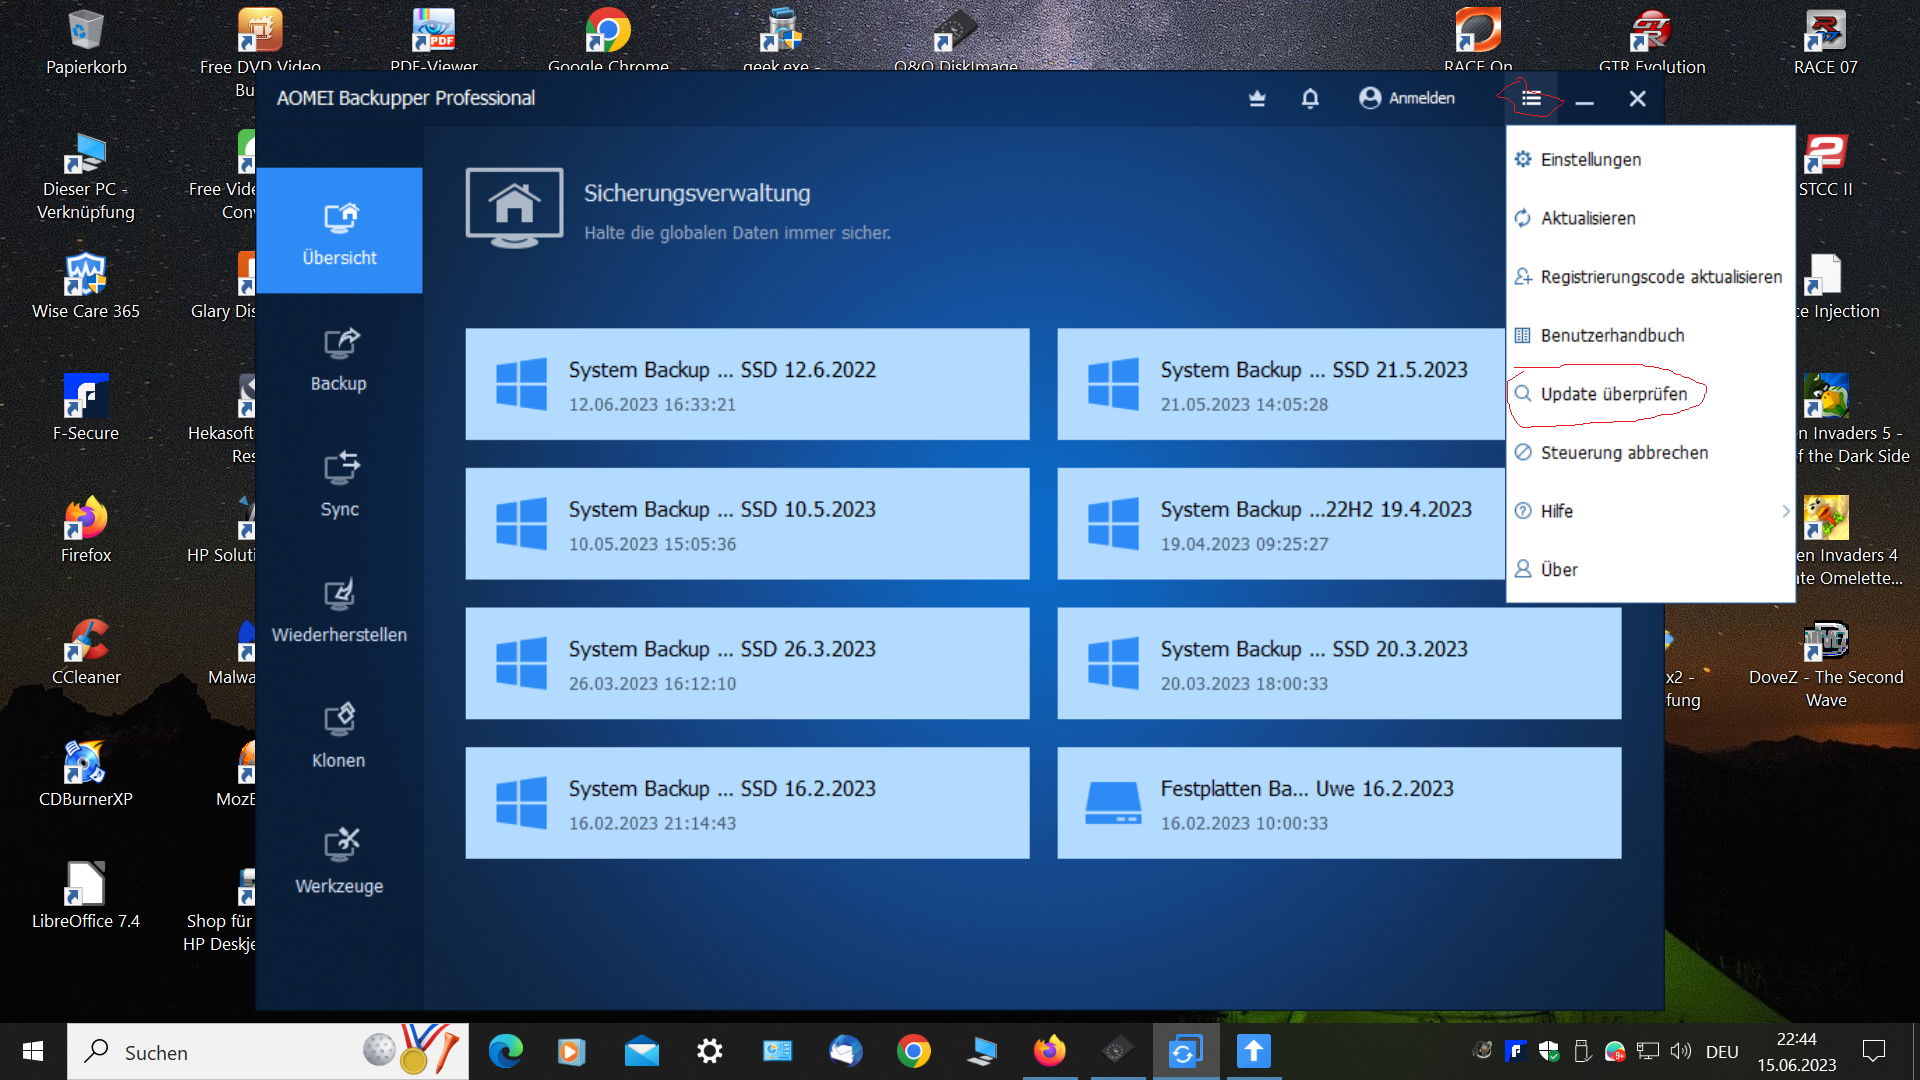Select System Backup SSD 26.3.2023 entry
The width and height of the screenshot is (1920, 1080).
(x=747, y=663)
